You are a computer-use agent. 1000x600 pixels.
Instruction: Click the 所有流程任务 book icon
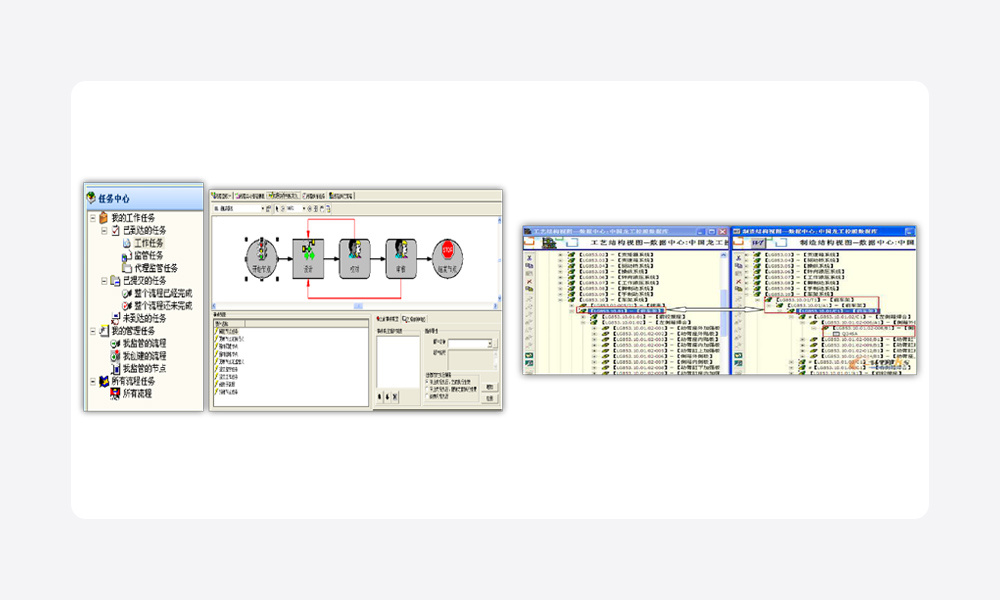pyautogui.click(x=103, y=381)
